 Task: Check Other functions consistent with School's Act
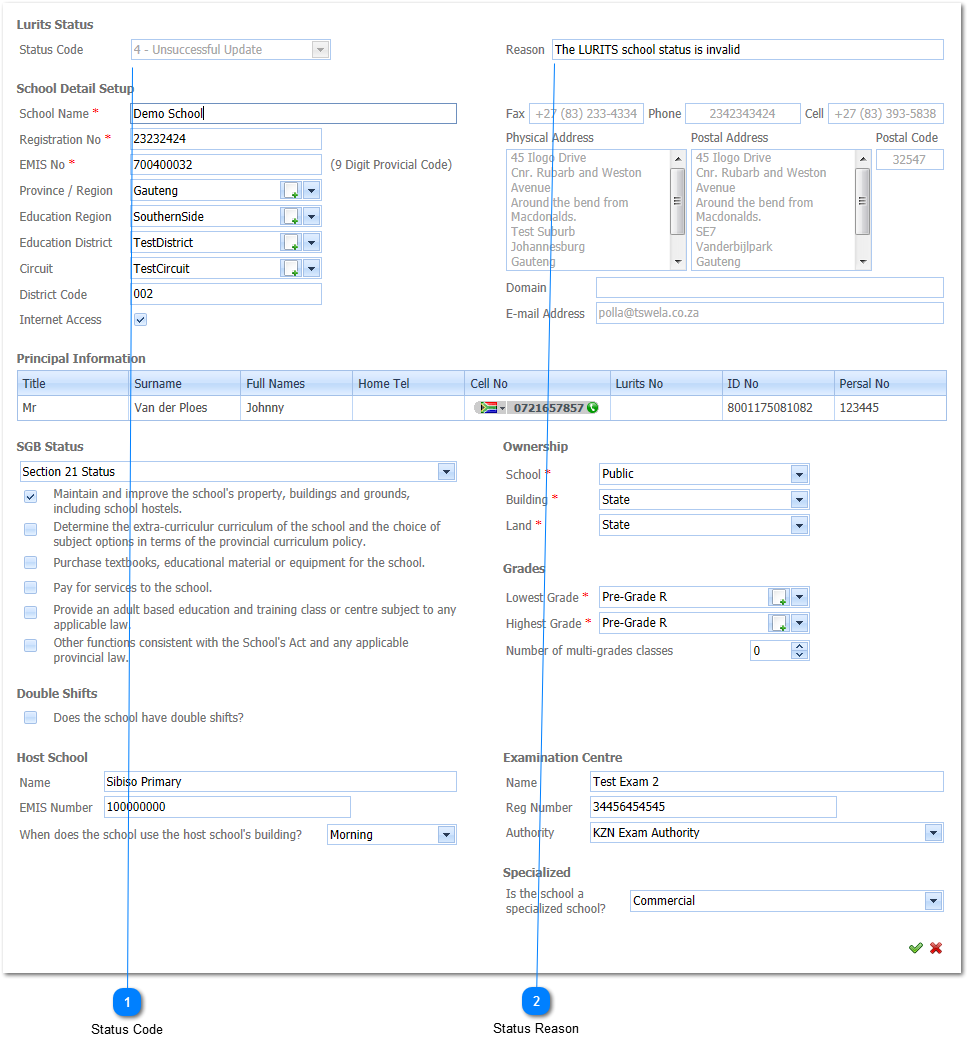tap(30, 645)
